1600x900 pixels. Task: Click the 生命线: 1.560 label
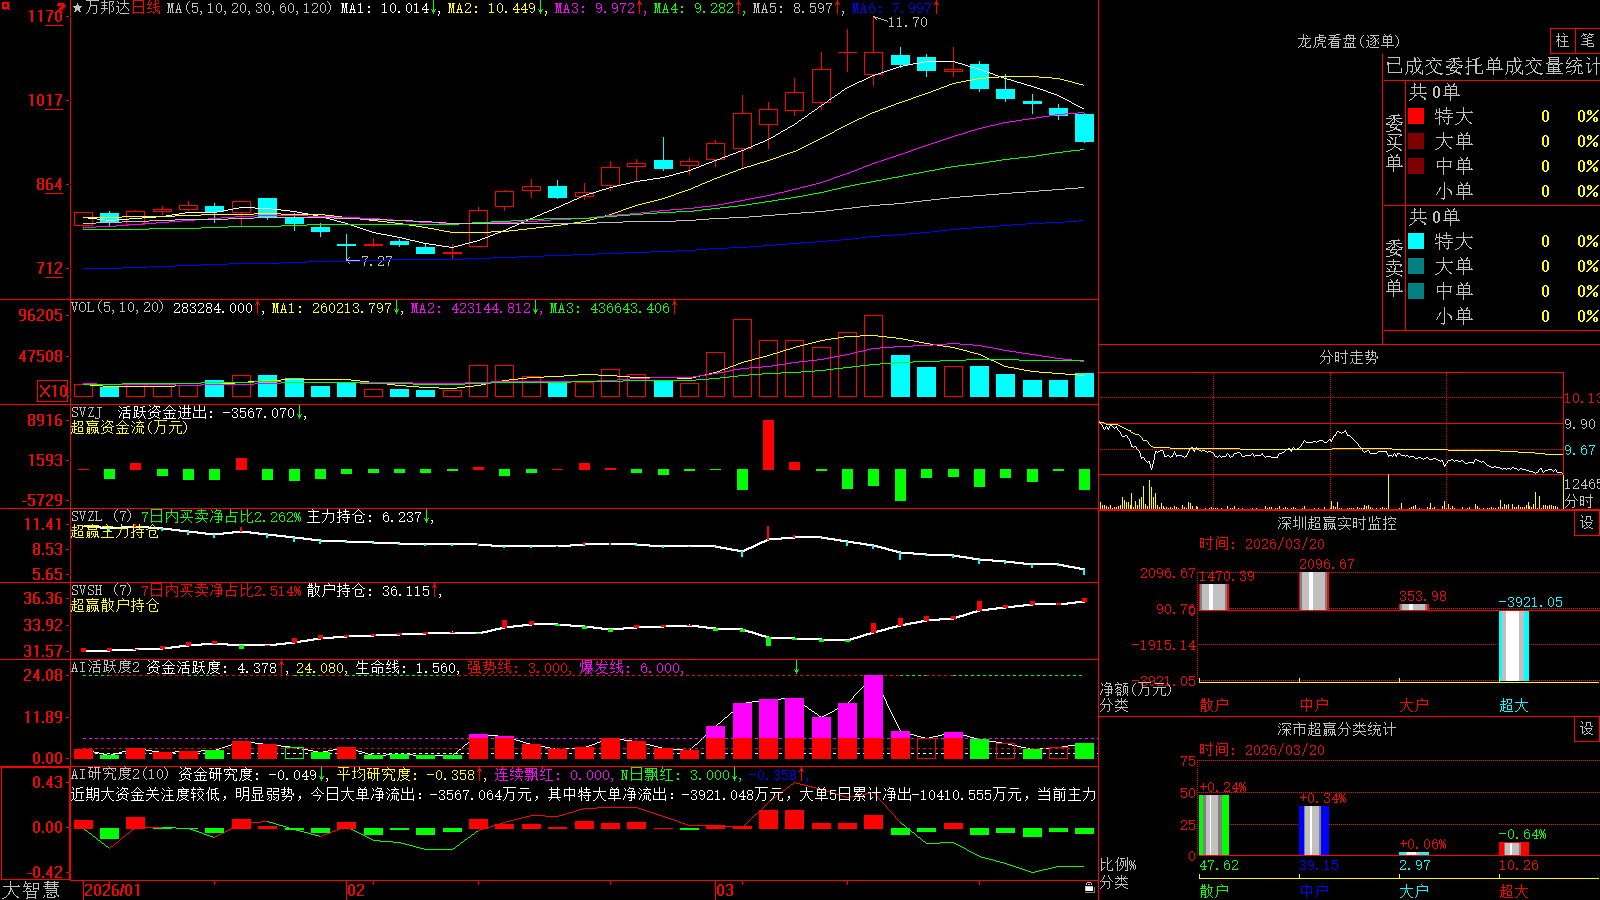[407, 668]
